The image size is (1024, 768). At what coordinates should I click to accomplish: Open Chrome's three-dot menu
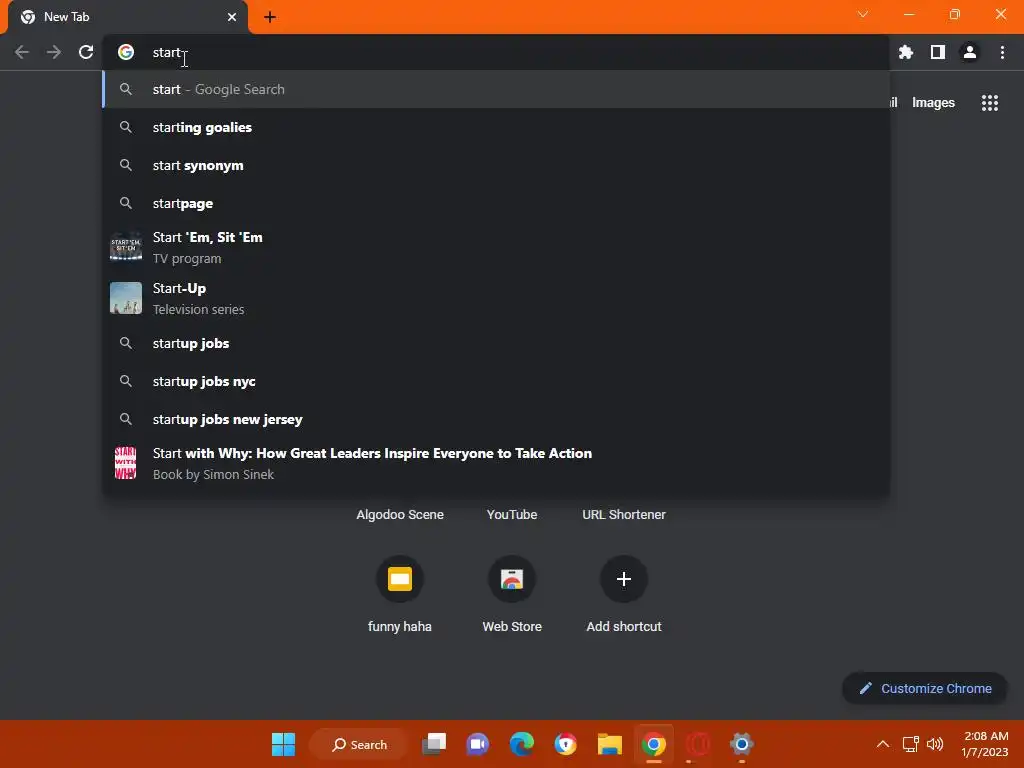pos(1002,52)
